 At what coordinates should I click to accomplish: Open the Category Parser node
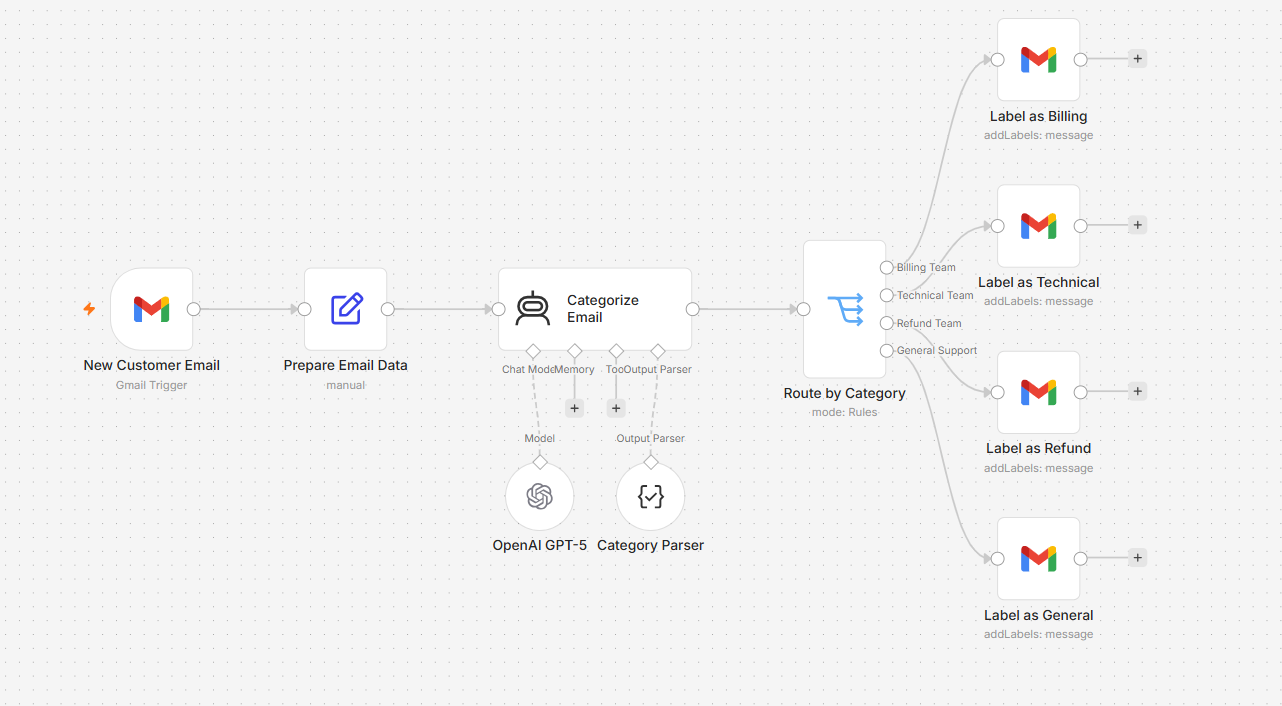point(651,496)
